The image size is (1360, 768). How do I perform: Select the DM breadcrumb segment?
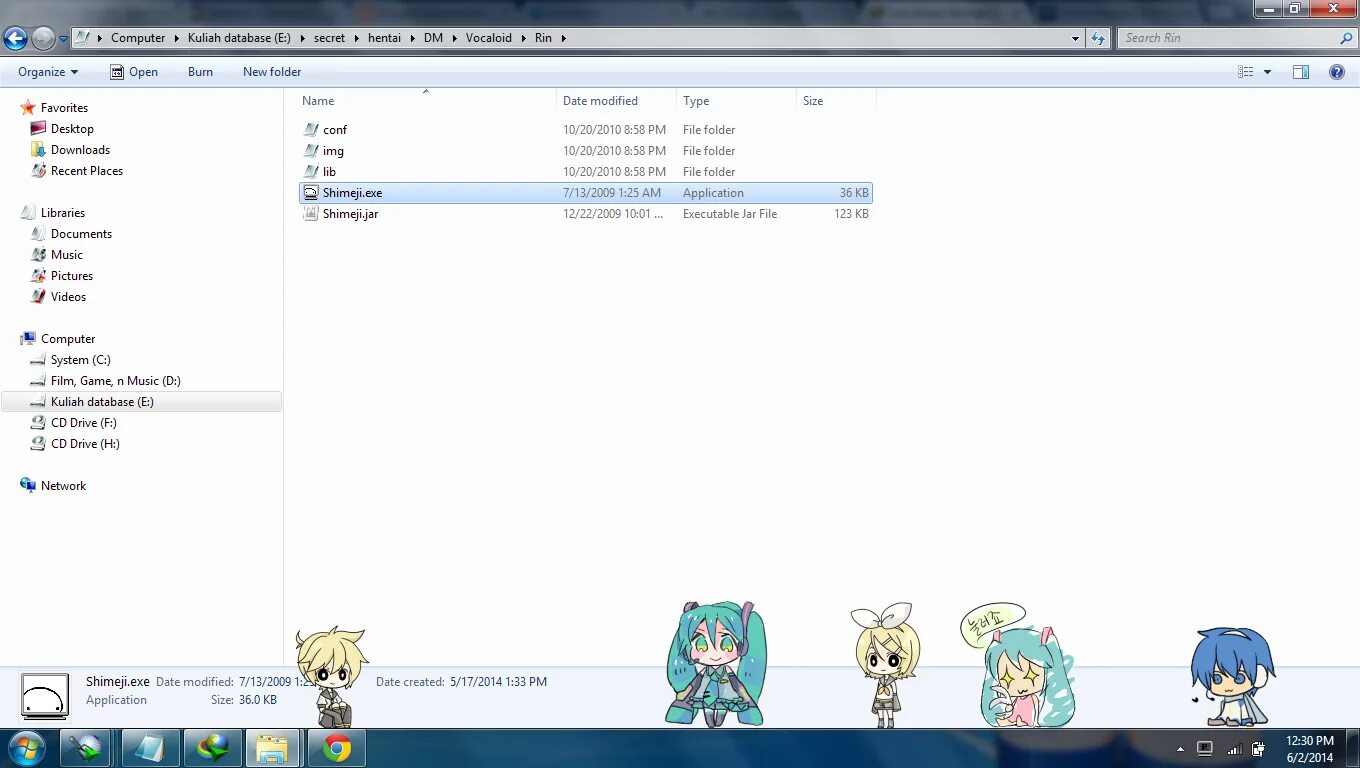[x=433, y=38]
